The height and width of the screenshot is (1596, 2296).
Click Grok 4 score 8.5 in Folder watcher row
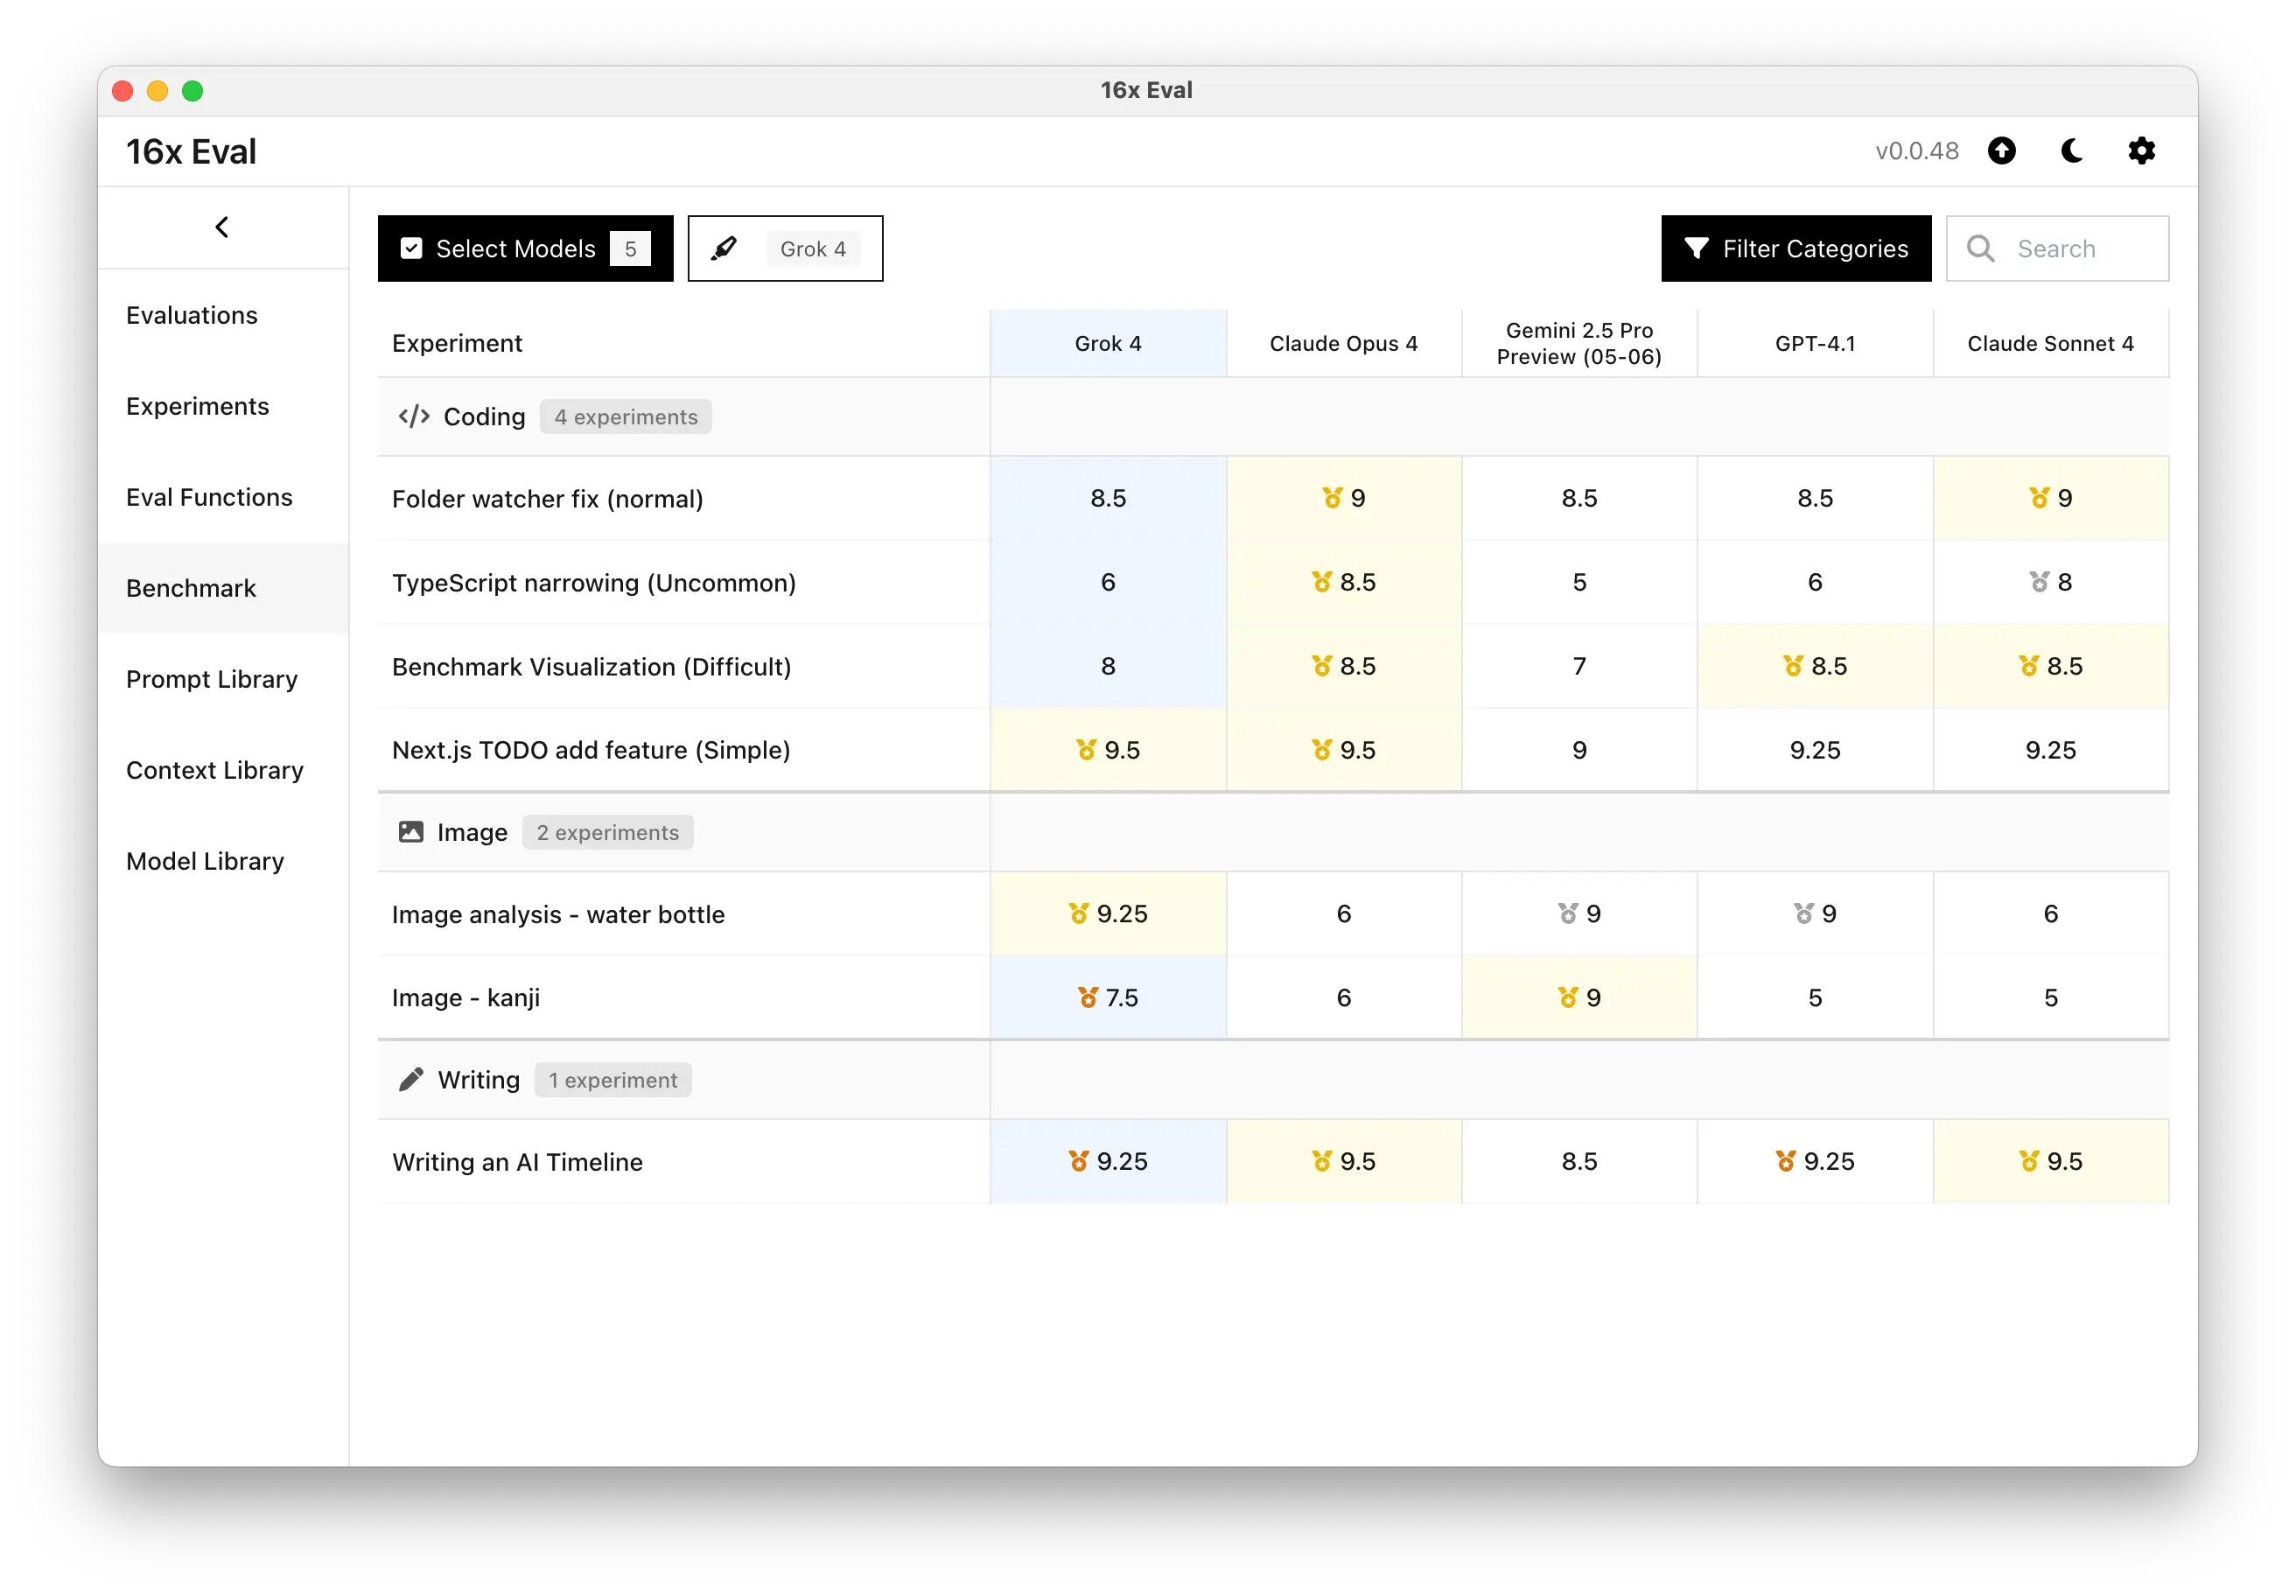(1108, 498)
